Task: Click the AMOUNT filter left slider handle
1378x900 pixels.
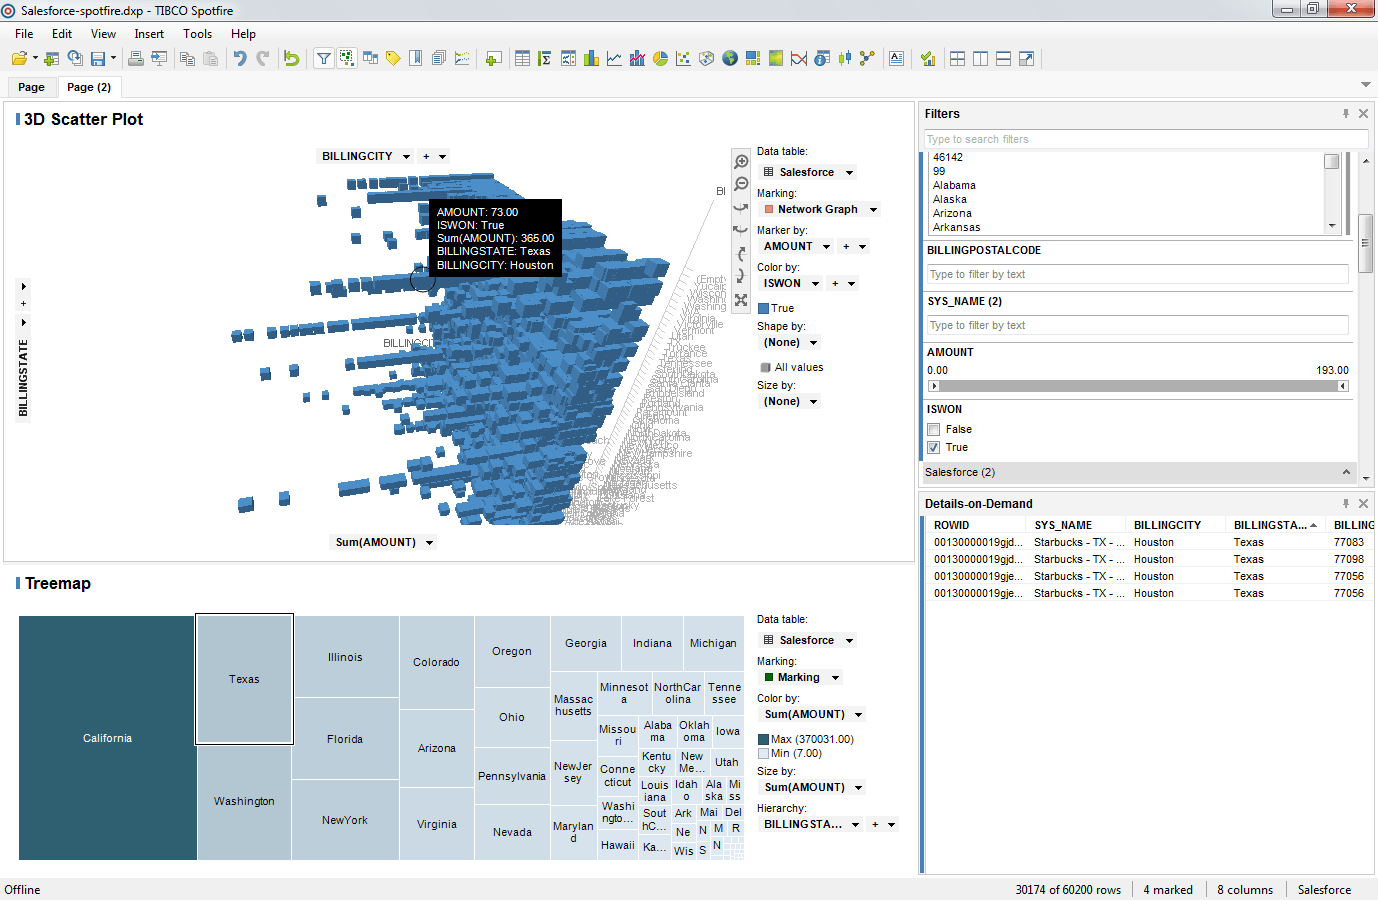Action: (x=934, y=386)
